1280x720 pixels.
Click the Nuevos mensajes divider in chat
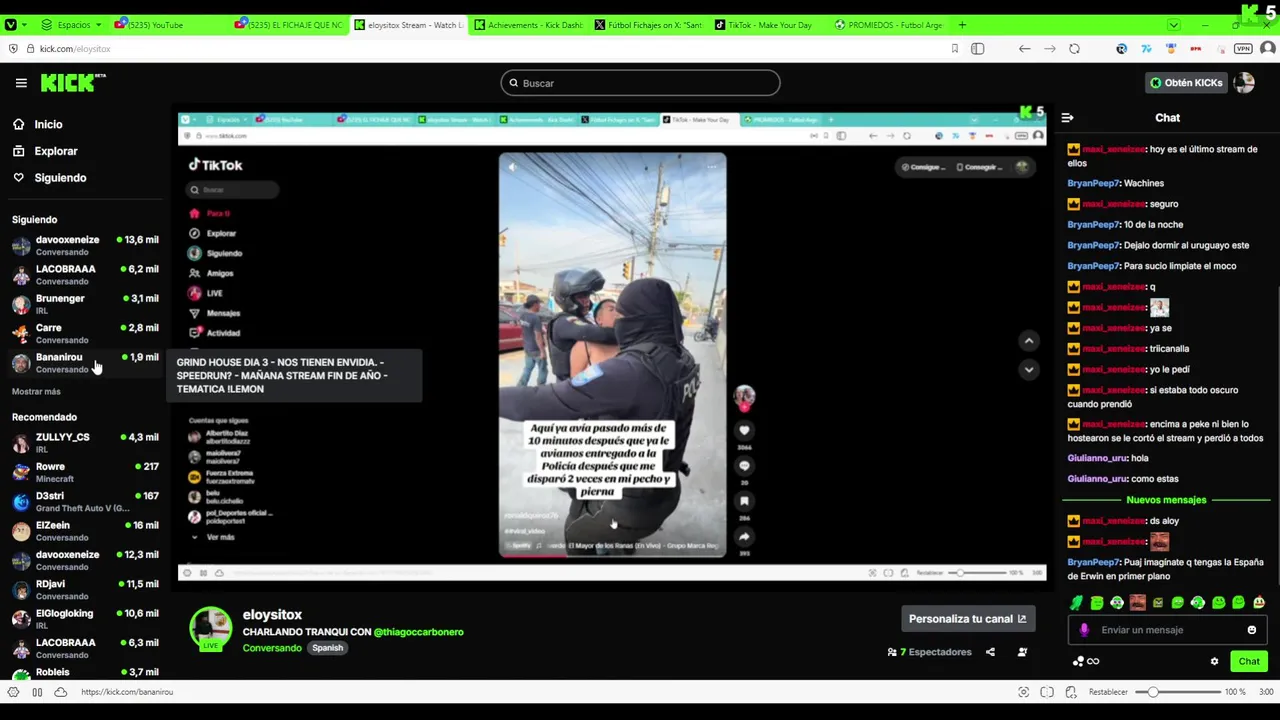tap(1166, 500)
